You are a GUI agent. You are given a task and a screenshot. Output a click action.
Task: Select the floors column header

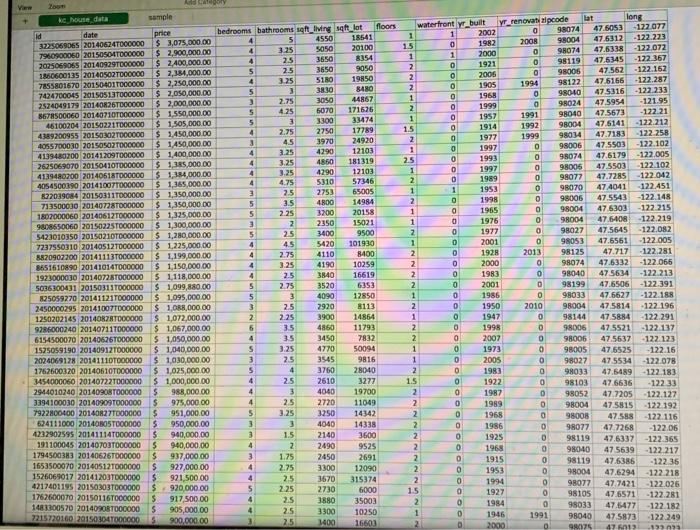[x=395, y=26]
